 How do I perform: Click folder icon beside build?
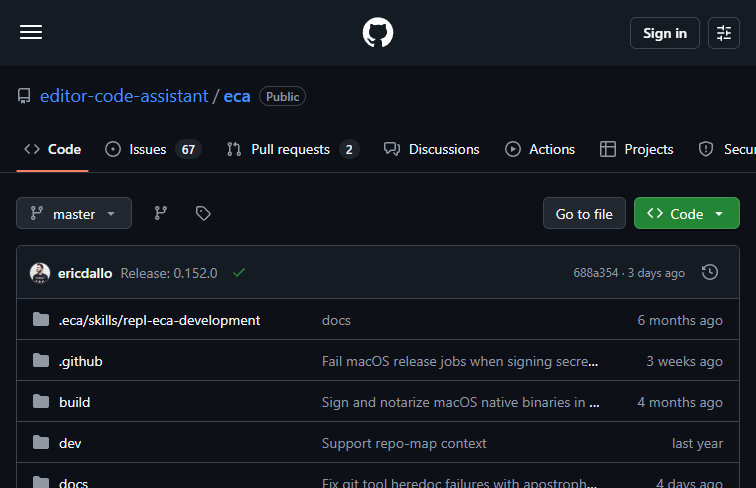point(41,401)
